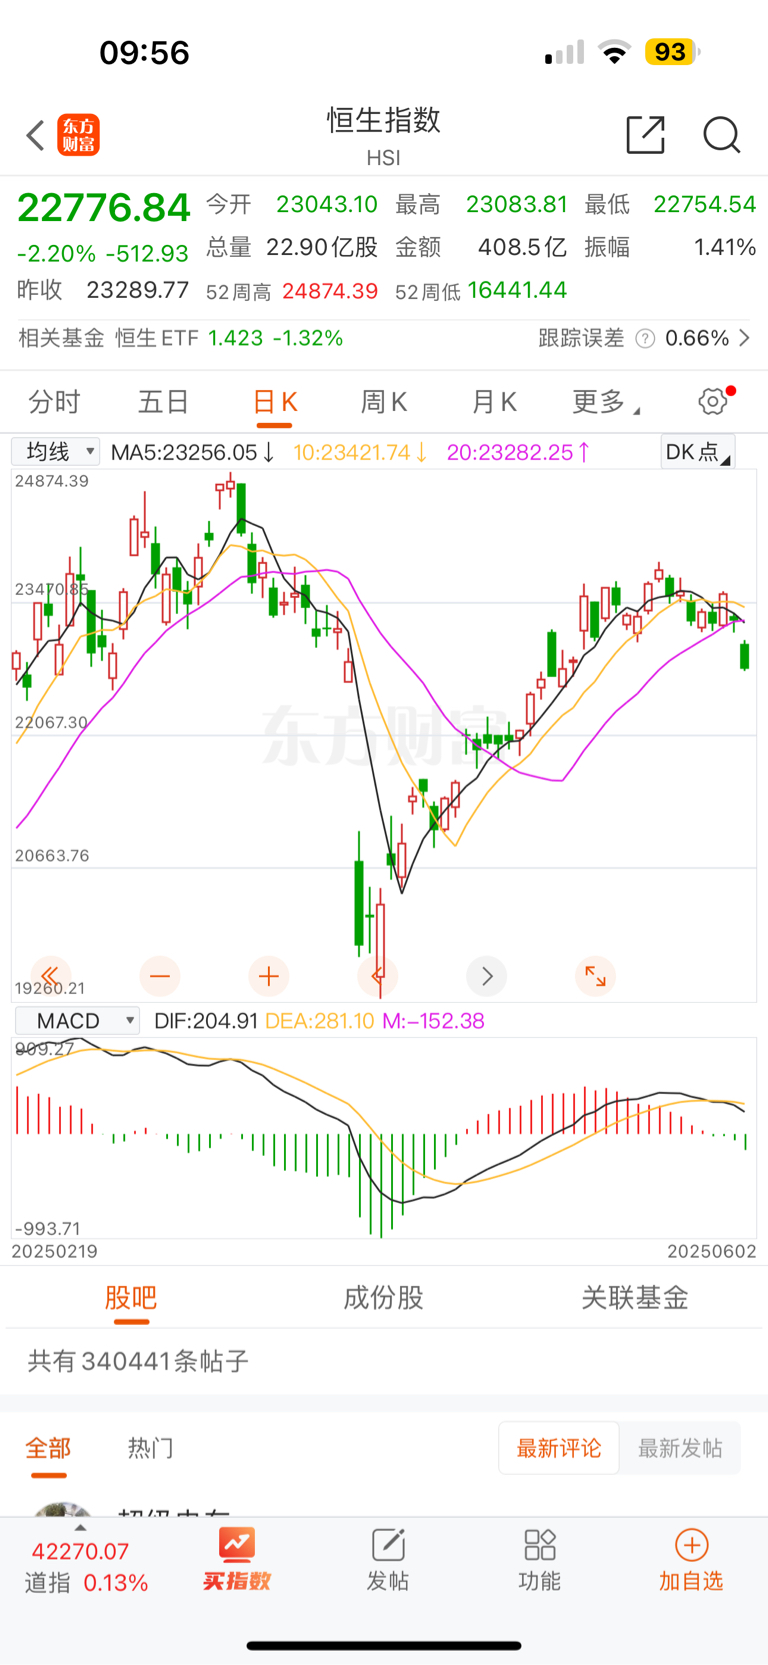Tap the MA10 value 23421.74
This screenshot has height=1665, width=768.
(360, 453)
